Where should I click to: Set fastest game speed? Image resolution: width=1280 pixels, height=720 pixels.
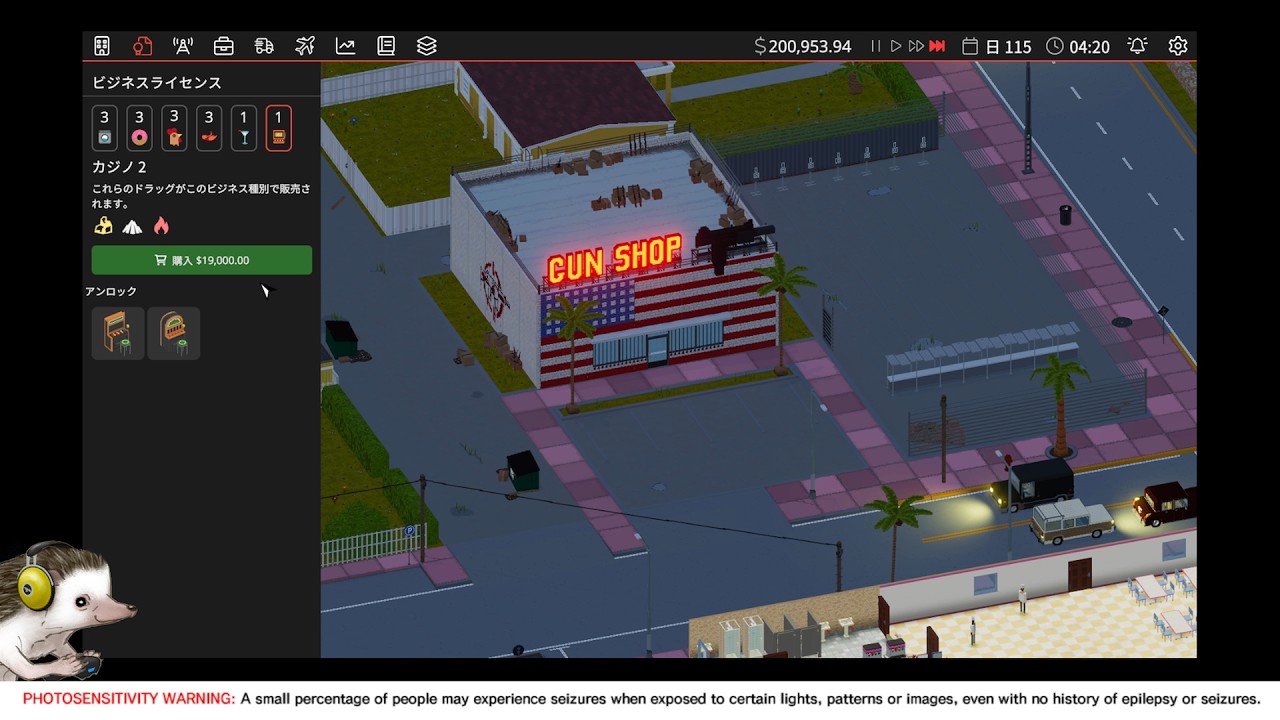tap(937, 46)
